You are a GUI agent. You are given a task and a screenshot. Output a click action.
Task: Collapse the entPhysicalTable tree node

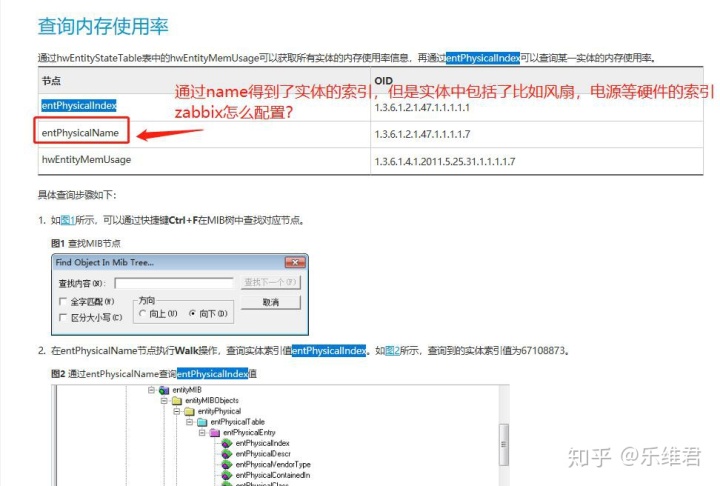pyautogui.click(x=190, y=422)
